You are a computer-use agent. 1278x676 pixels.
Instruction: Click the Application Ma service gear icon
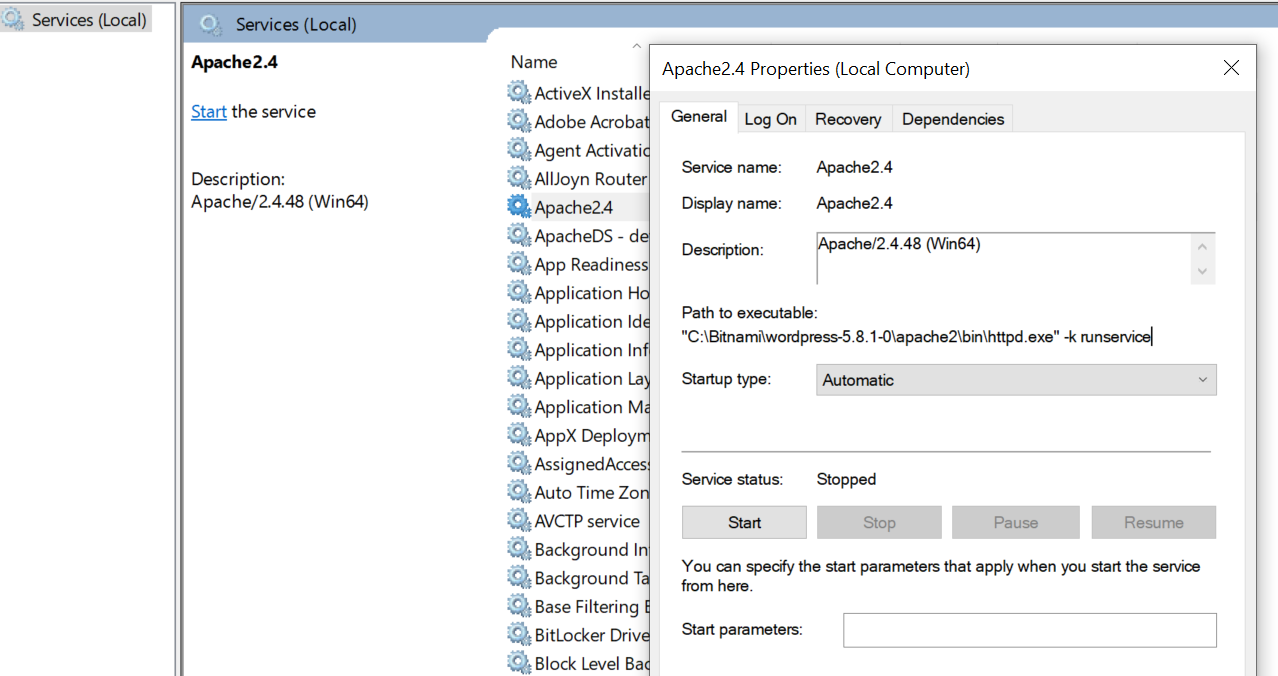[519, 406]
